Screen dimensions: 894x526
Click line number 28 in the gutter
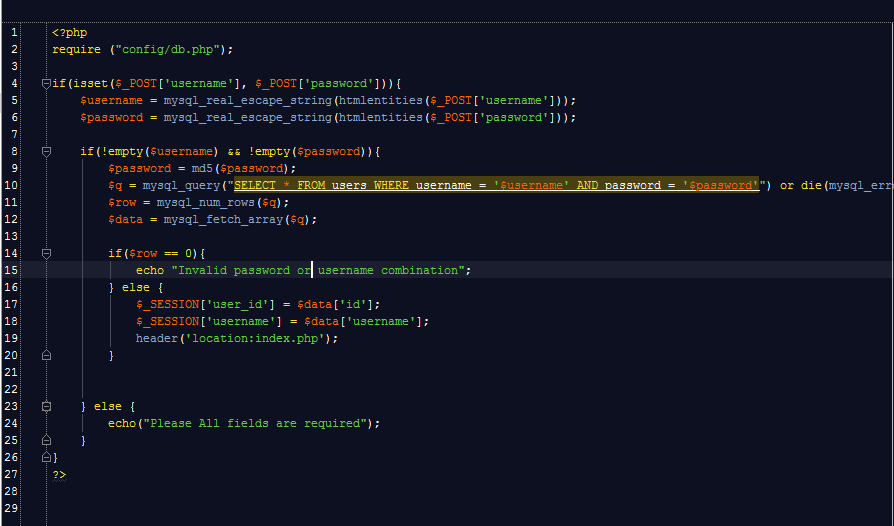11,491
